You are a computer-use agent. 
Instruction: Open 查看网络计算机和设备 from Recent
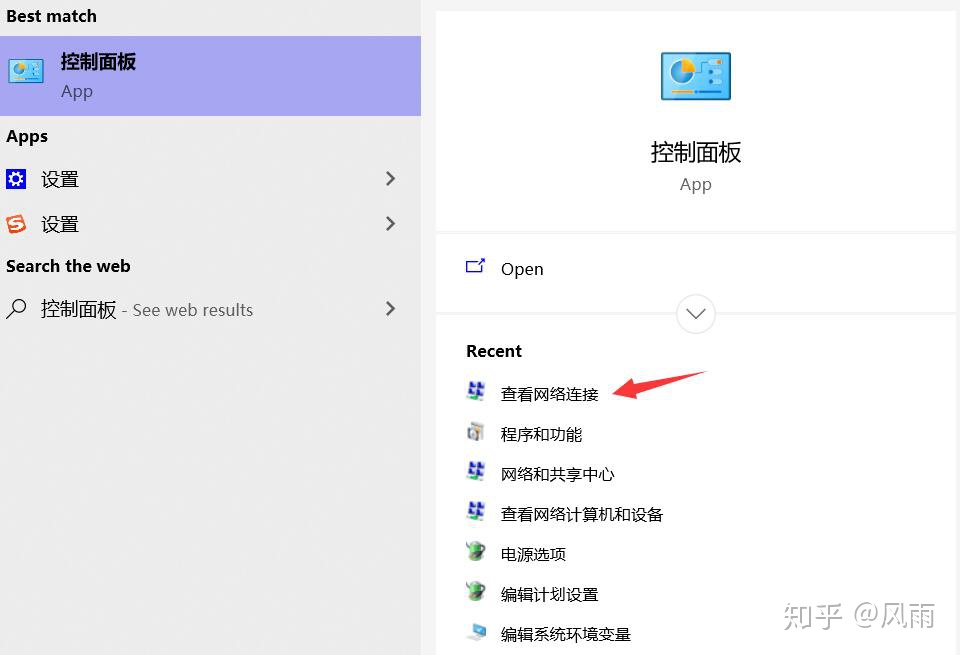[582, 514]
